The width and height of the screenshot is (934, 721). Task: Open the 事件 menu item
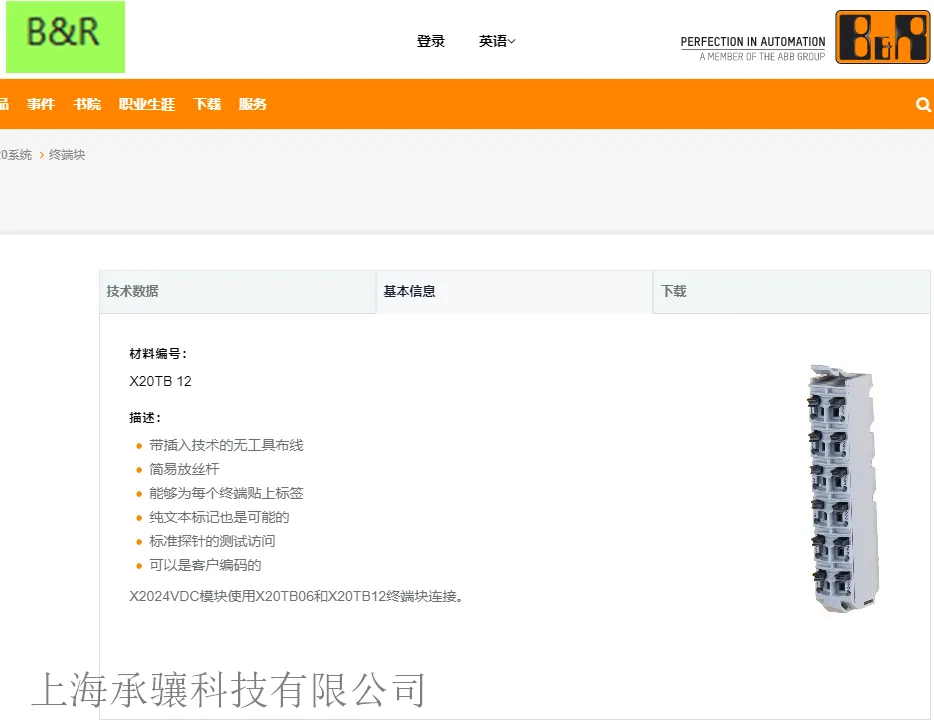(x=41, y=104)
